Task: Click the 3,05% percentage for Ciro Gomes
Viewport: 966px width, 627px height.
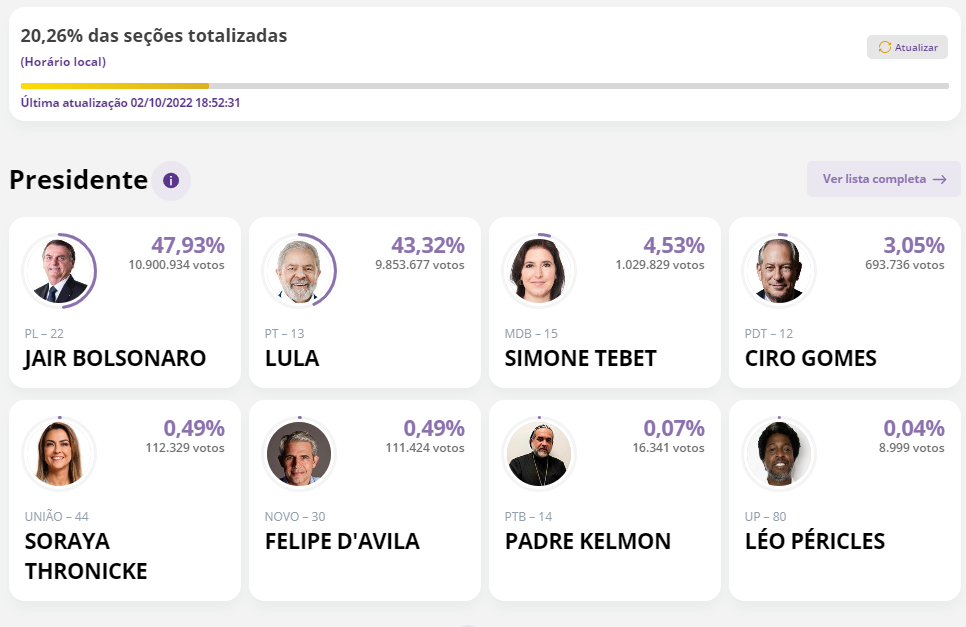Action: [913, 245]
